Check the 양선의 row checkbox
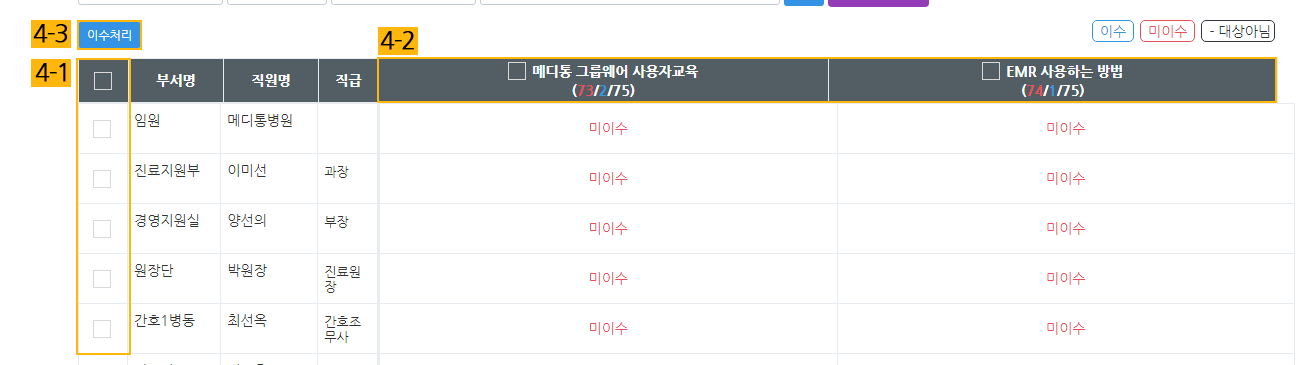Image resolution: width=1316 pixels, height=365 pixels. point(102,229)
